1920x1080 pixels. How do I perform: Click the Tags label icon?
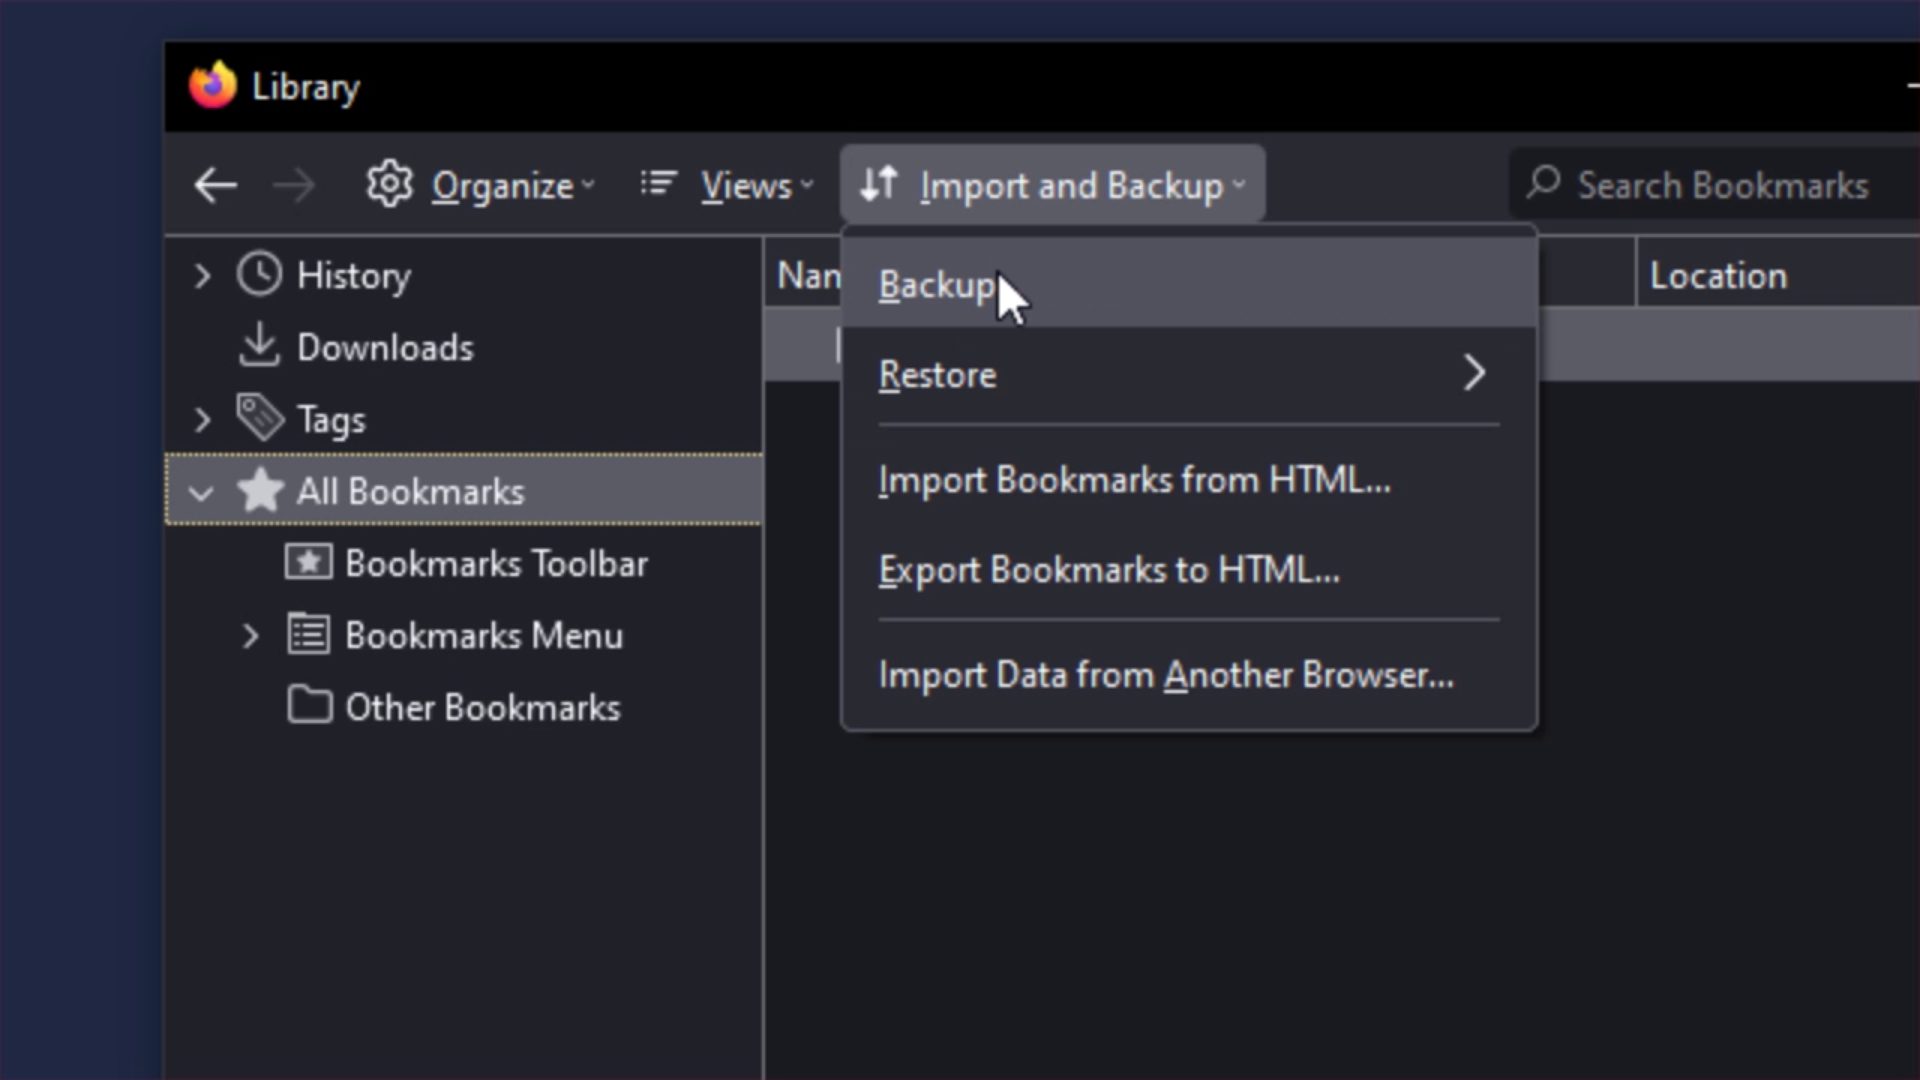click(x=259, y=418)
